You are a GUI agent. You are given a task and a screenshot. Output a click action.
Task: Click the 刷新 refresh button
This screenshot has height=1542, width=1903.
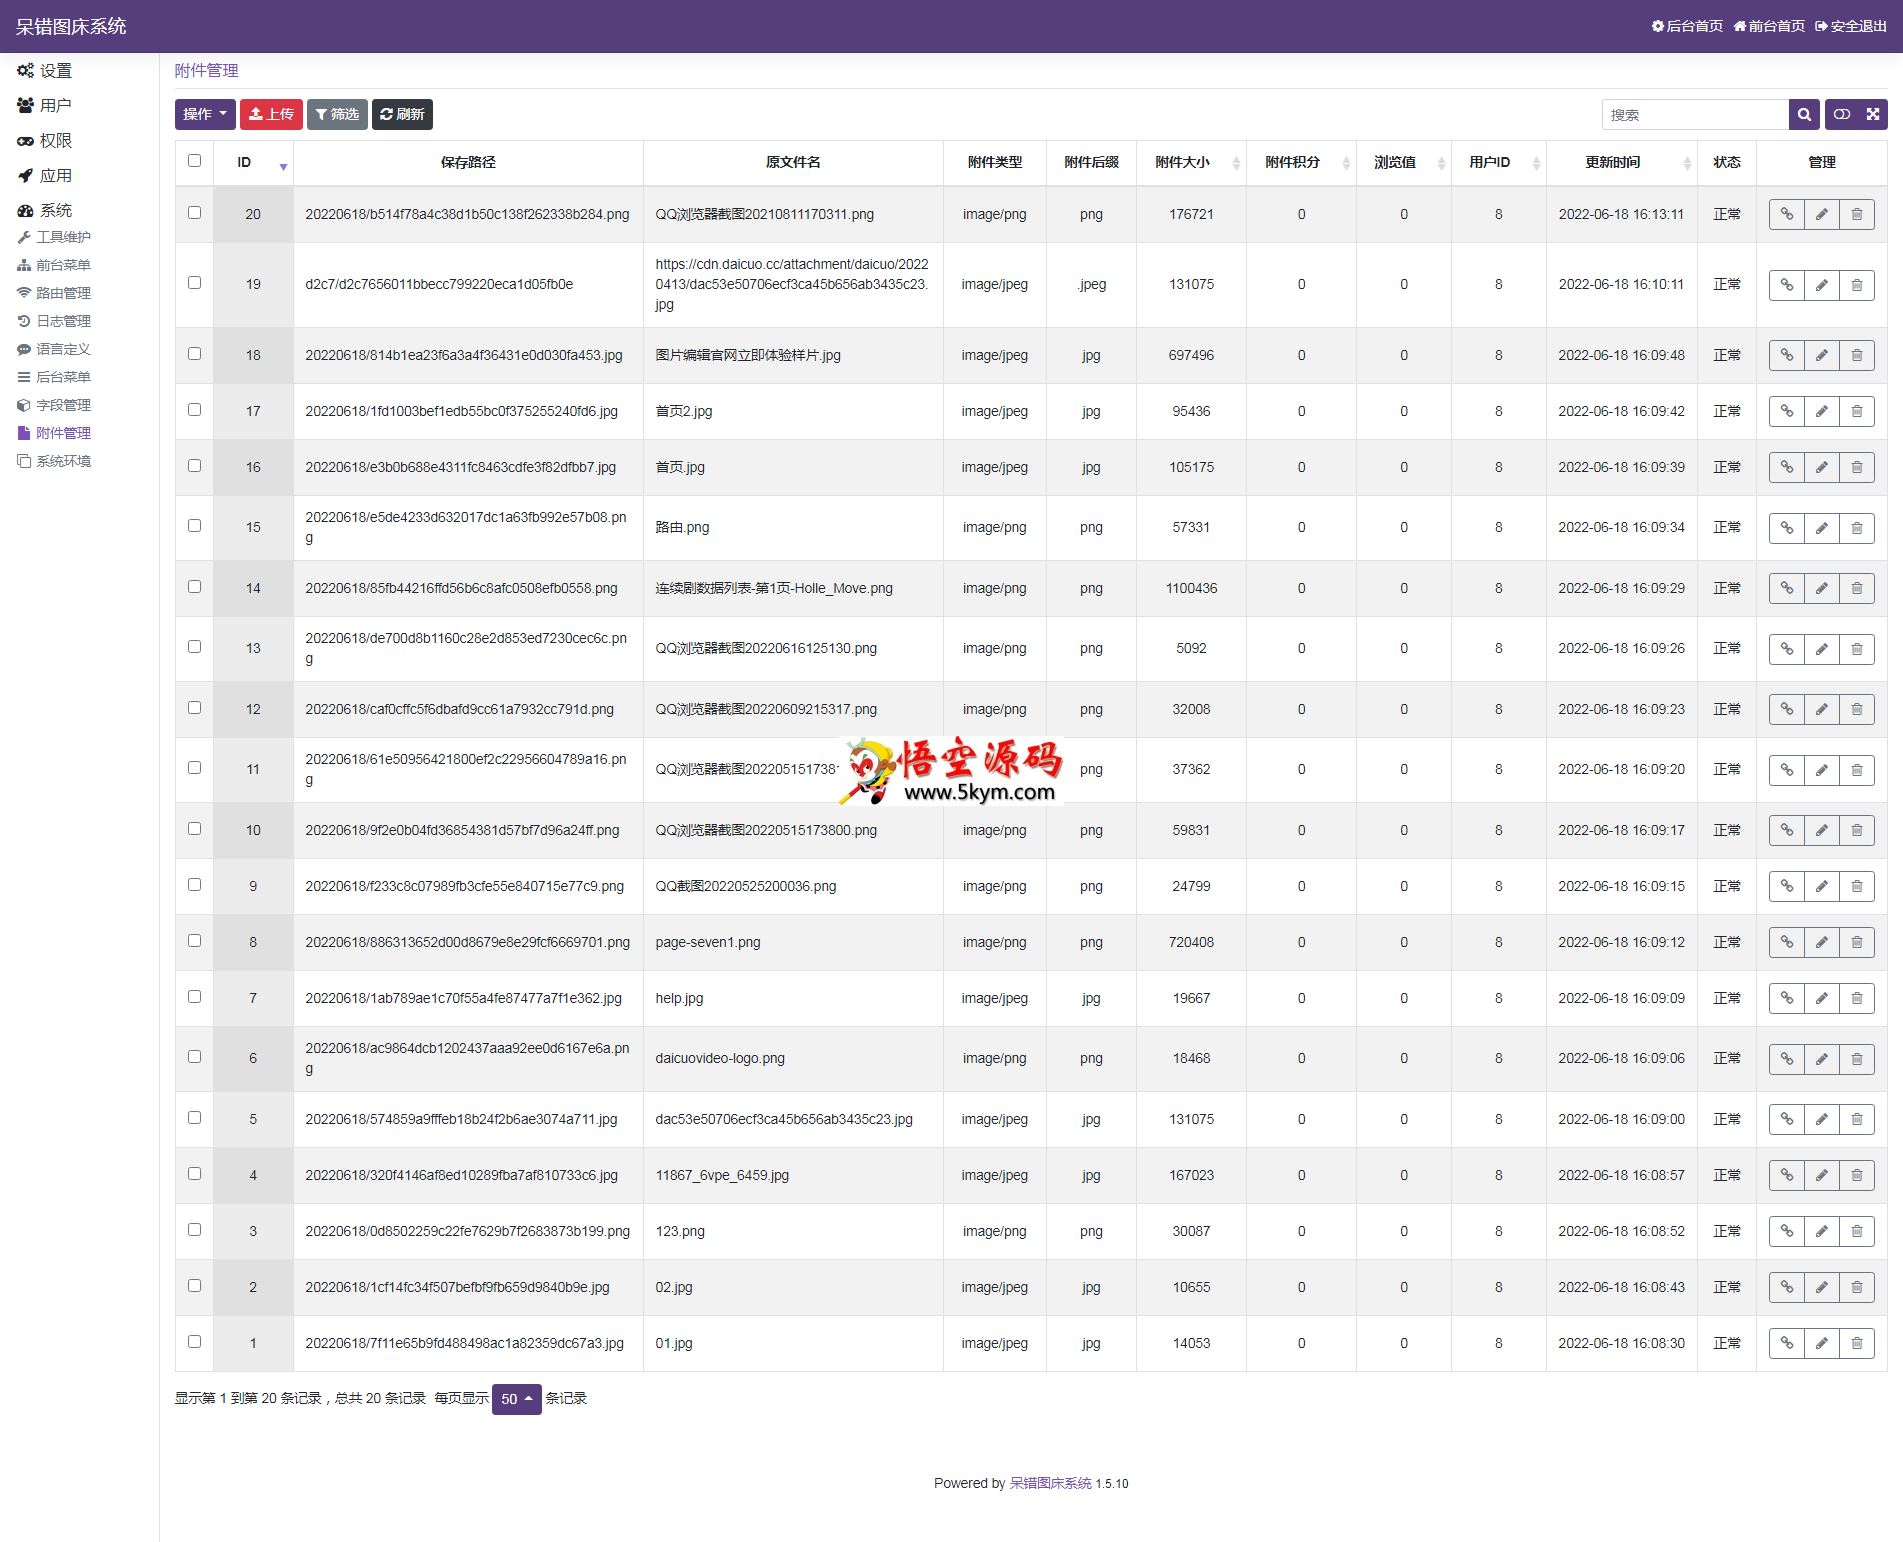[x=402, y=114]
